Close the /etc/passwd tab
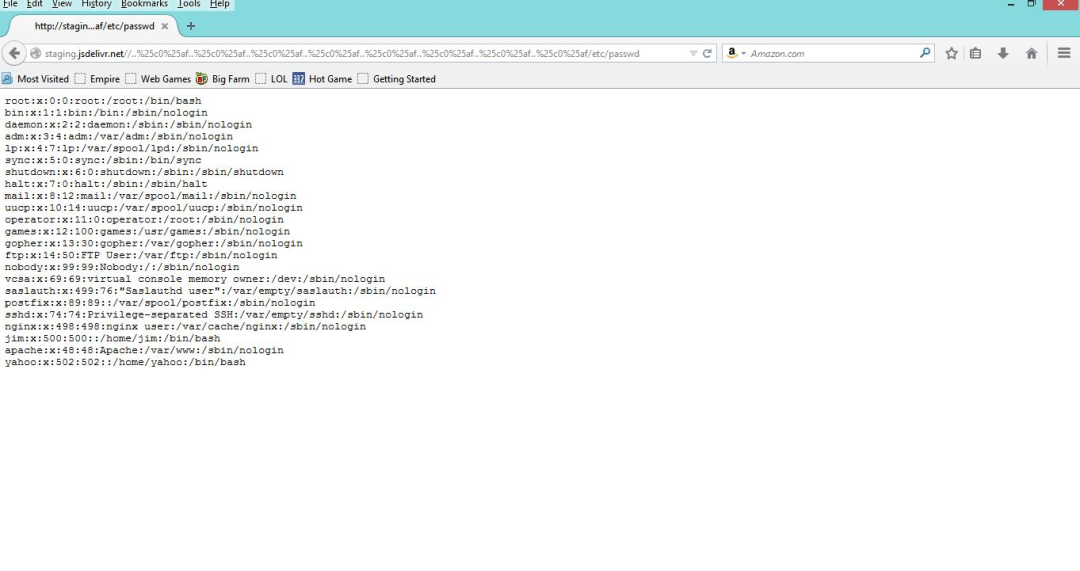 (165, 26)
